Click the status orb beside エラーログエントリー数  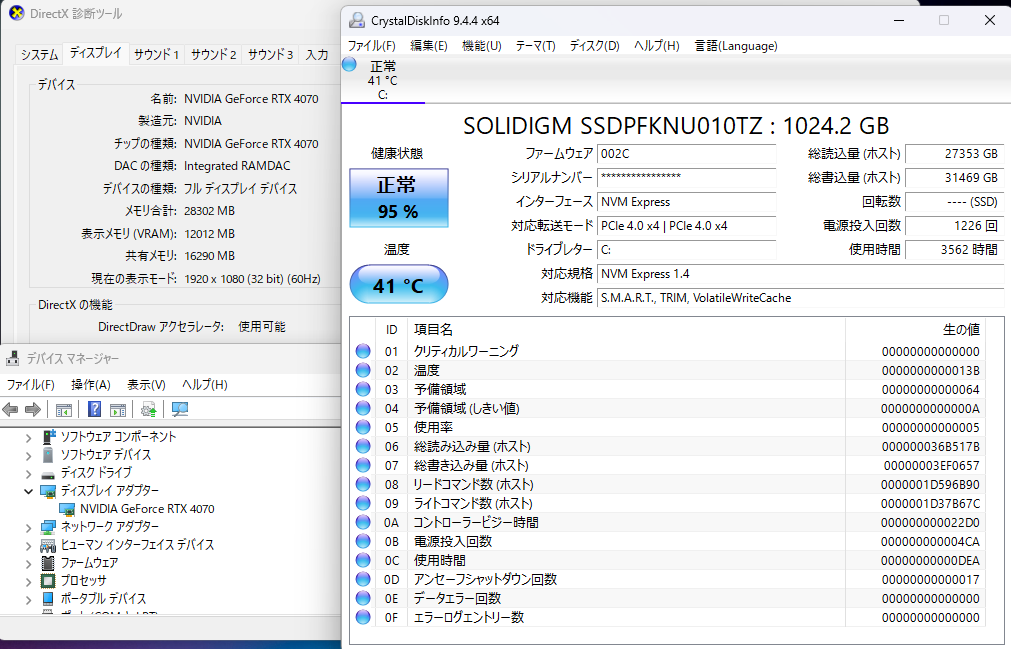[x=363, y=617]
